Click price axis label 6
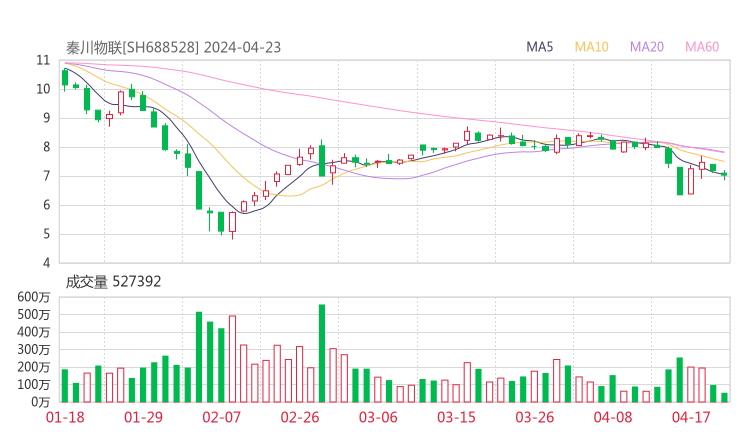Screen dimensions: 740x440 click(46, 205)
